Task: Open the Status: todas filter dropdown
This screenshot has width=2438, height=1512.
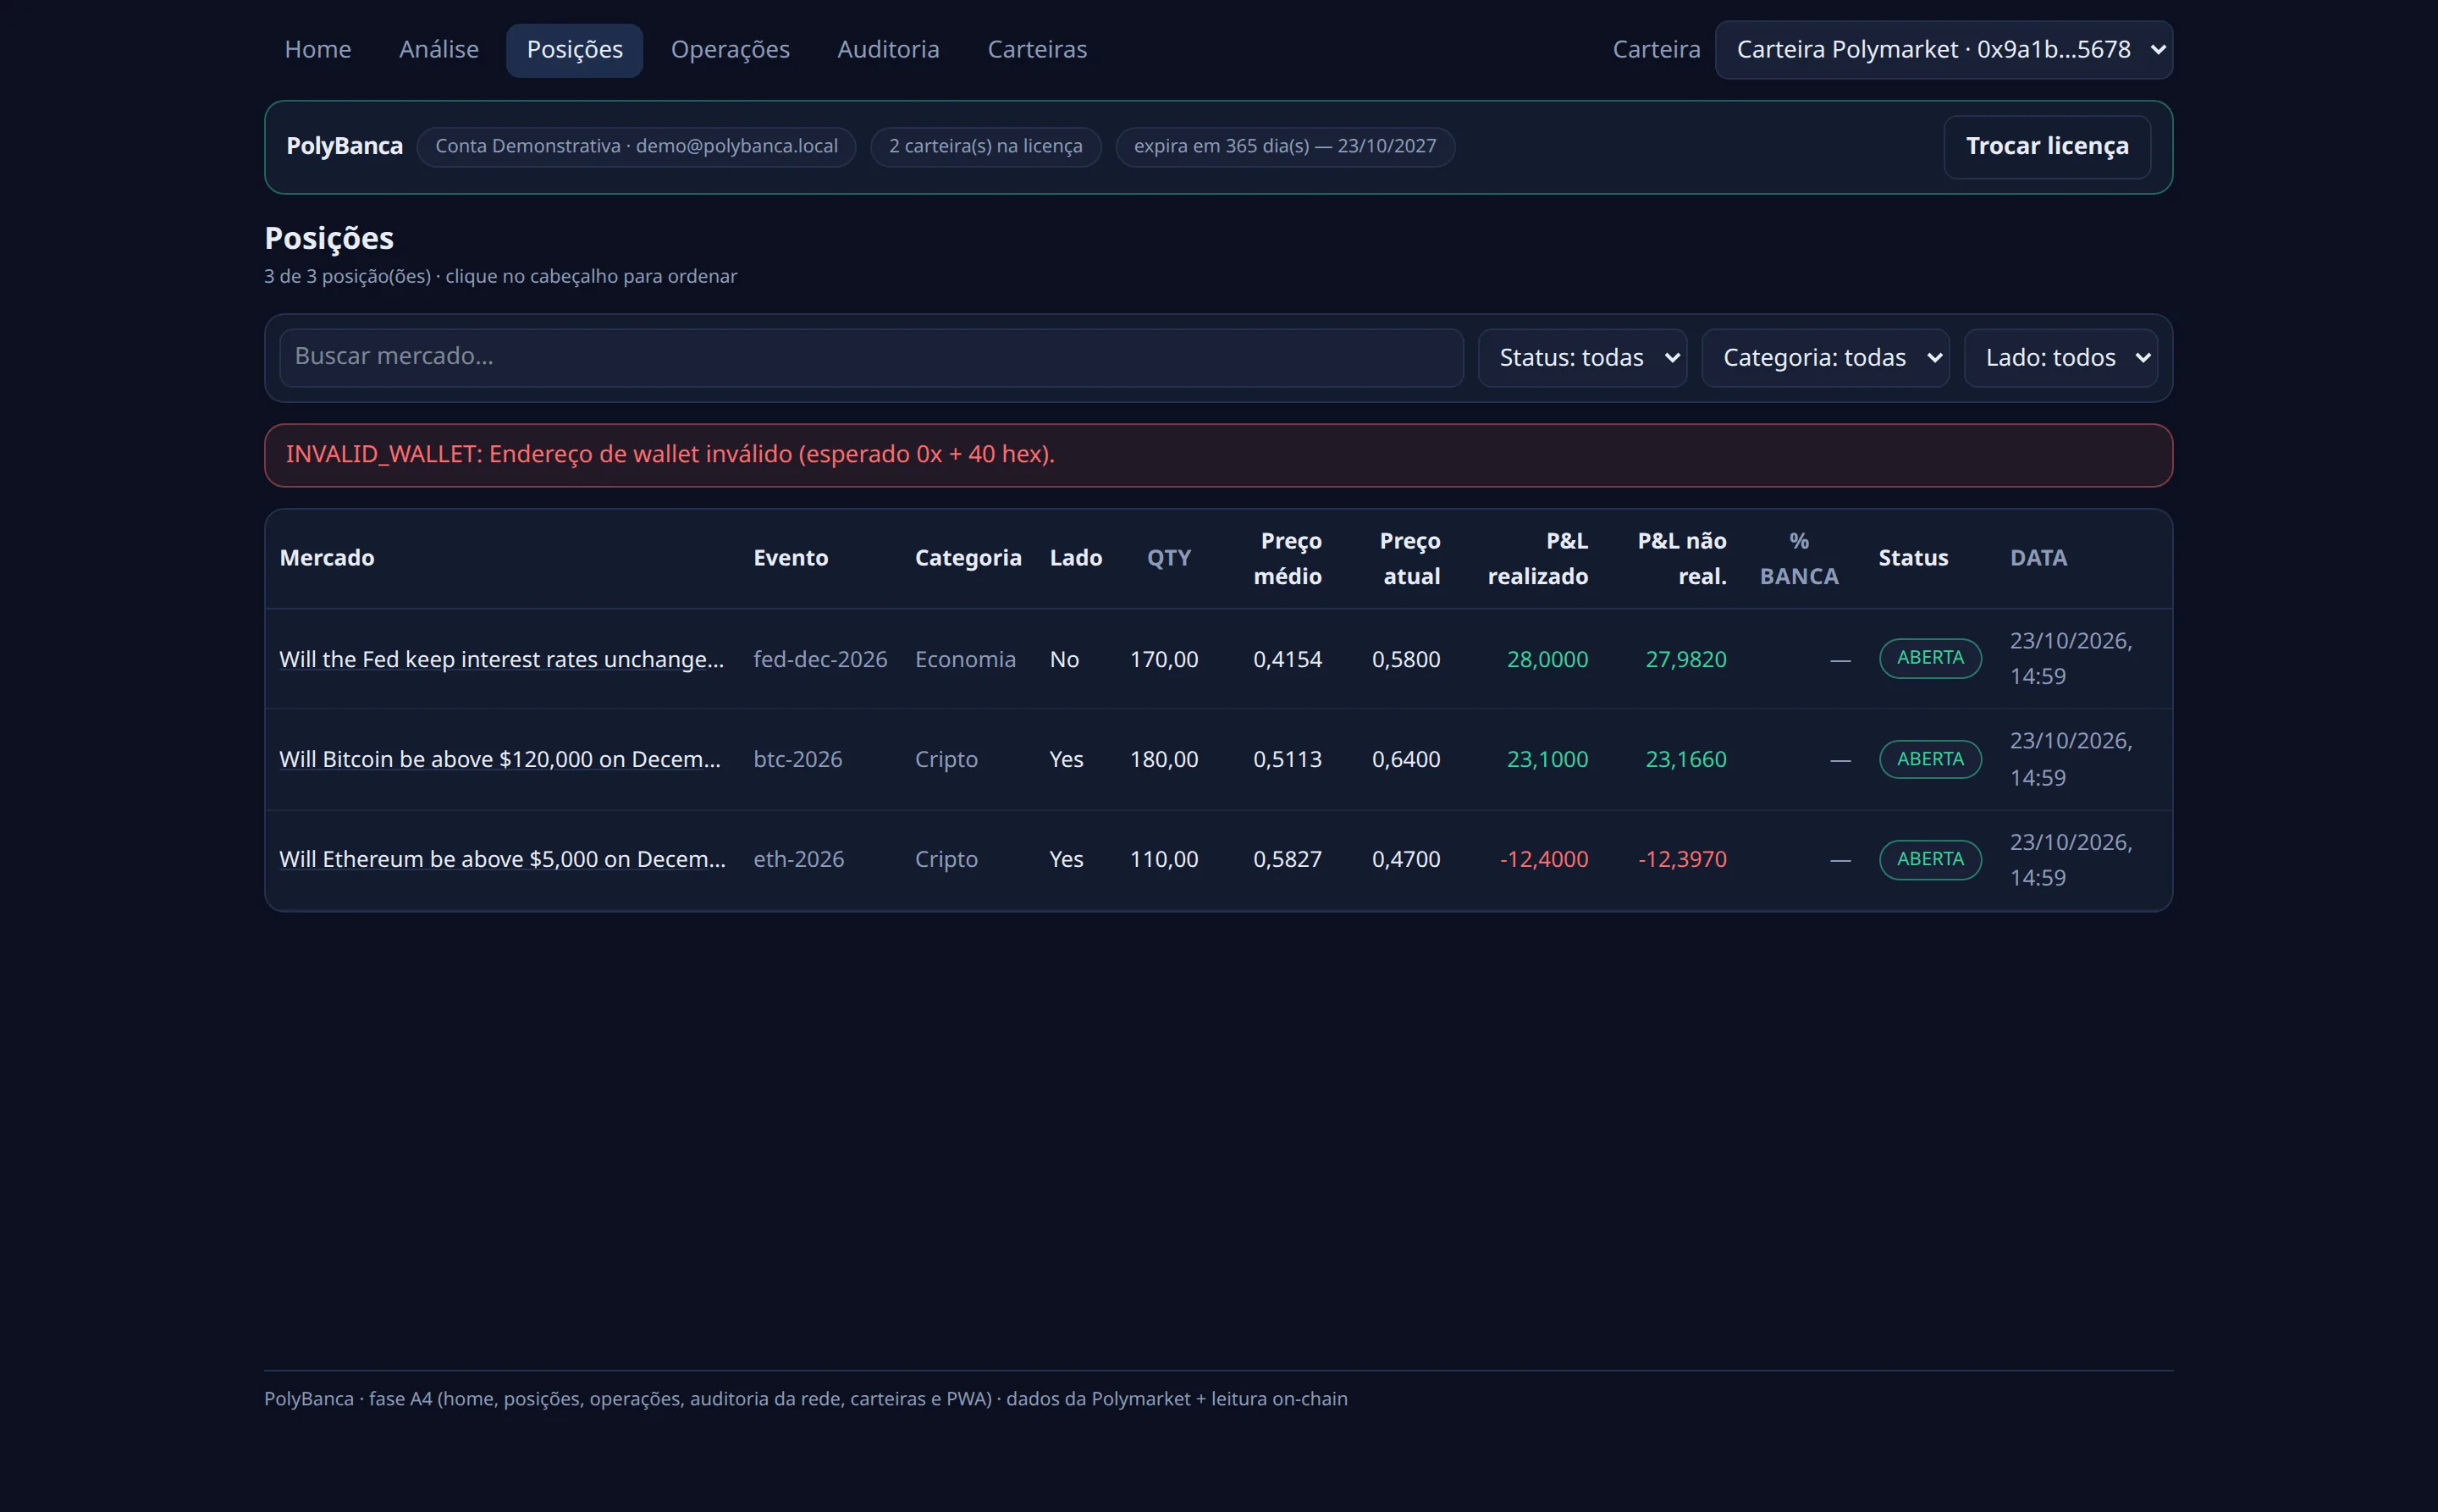Action: pos(1582,358)
